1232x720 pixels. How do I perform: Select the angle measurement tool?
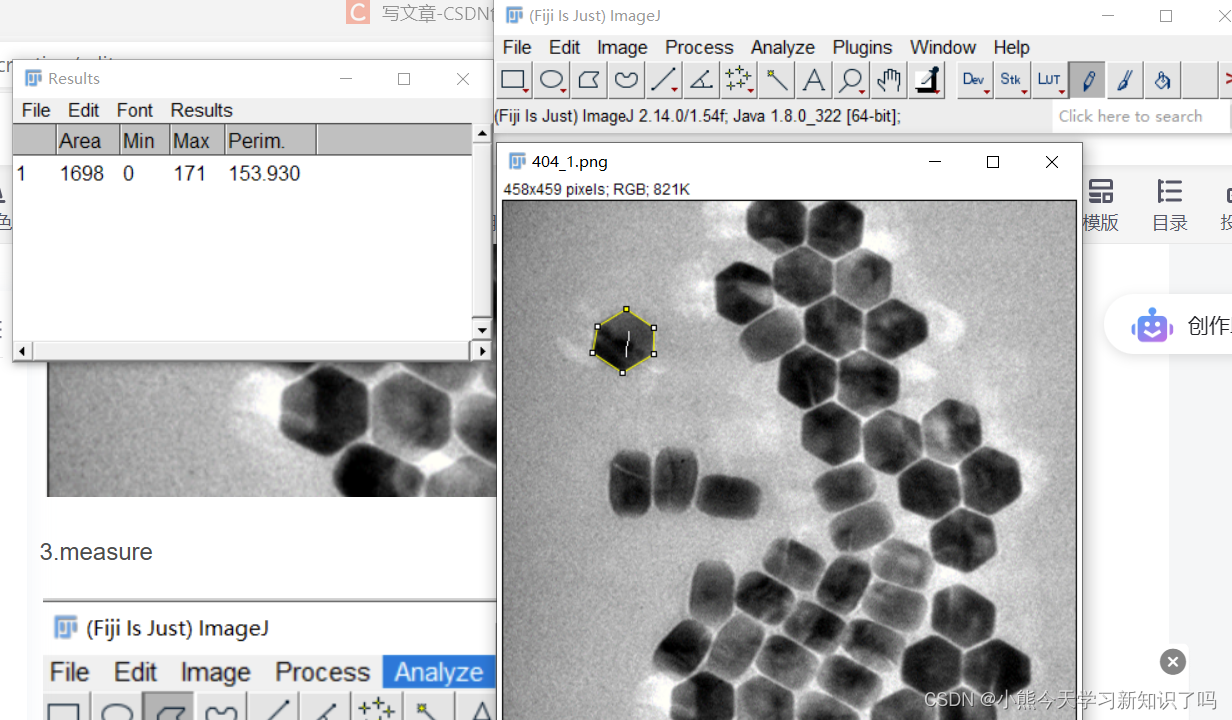tap(701, 80)
